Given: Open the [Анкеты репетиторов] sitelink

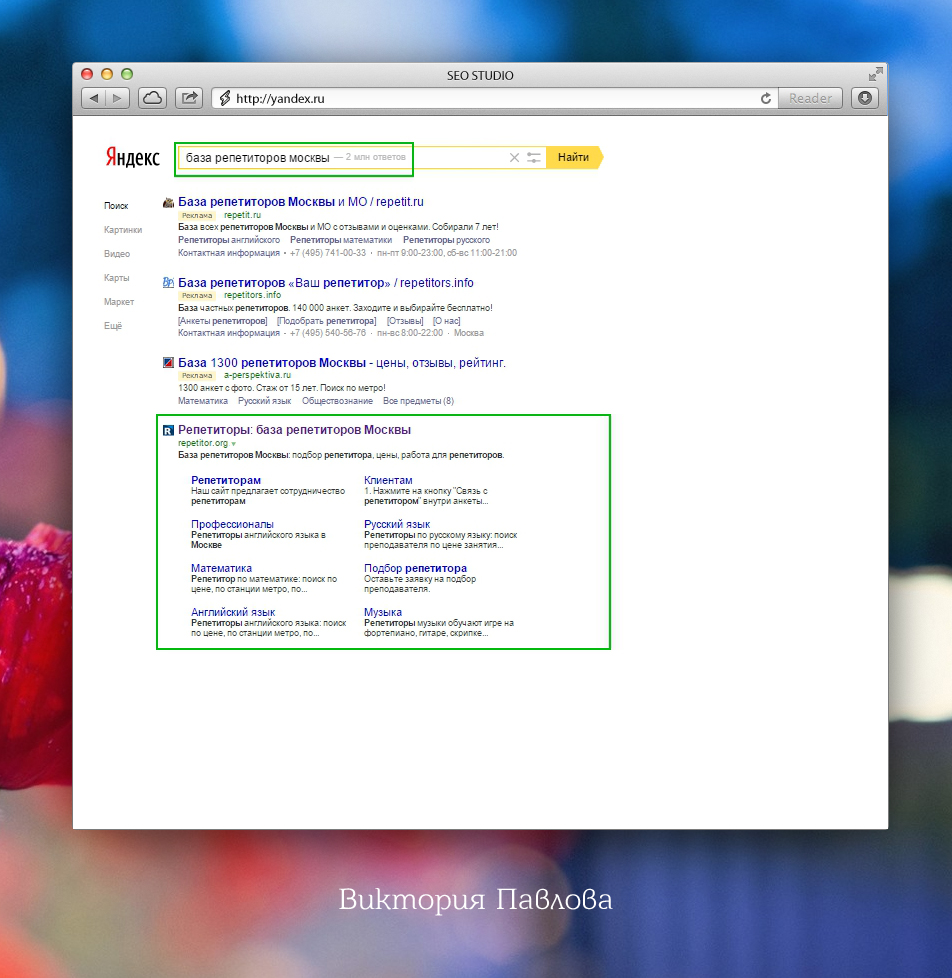Looking at the screenshot, I should 223,321.
